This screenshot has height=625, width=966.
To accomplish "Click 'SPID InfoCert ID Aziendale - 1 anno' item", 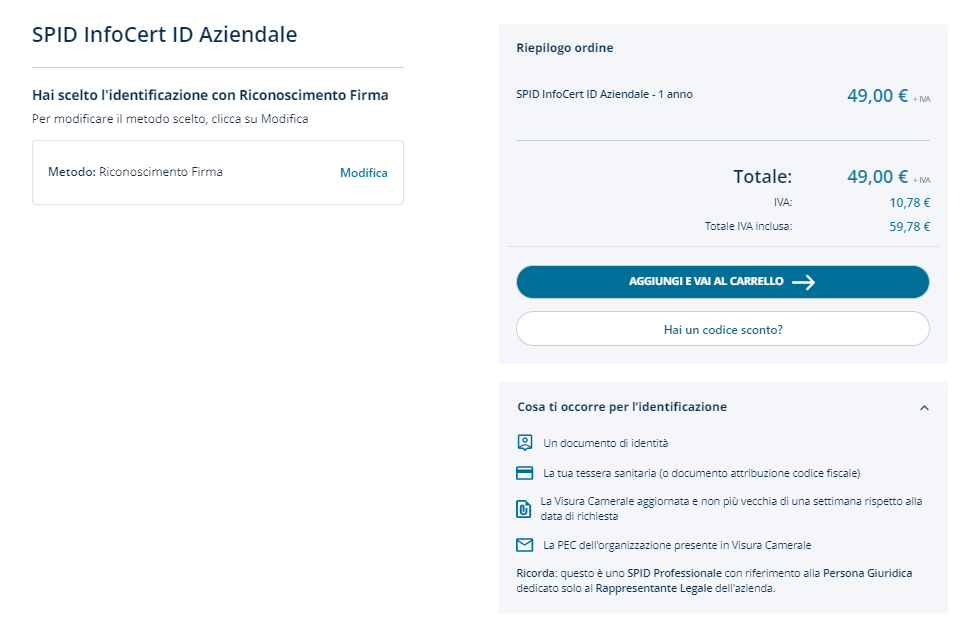I will pos(604,95).
